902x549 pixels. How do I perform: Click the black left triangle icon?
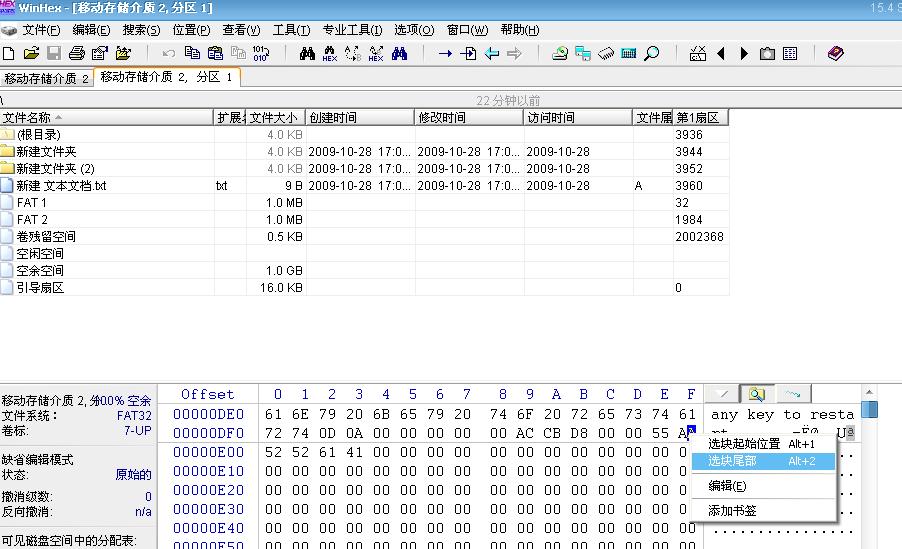pyautogui.click(x=721, y=54)
